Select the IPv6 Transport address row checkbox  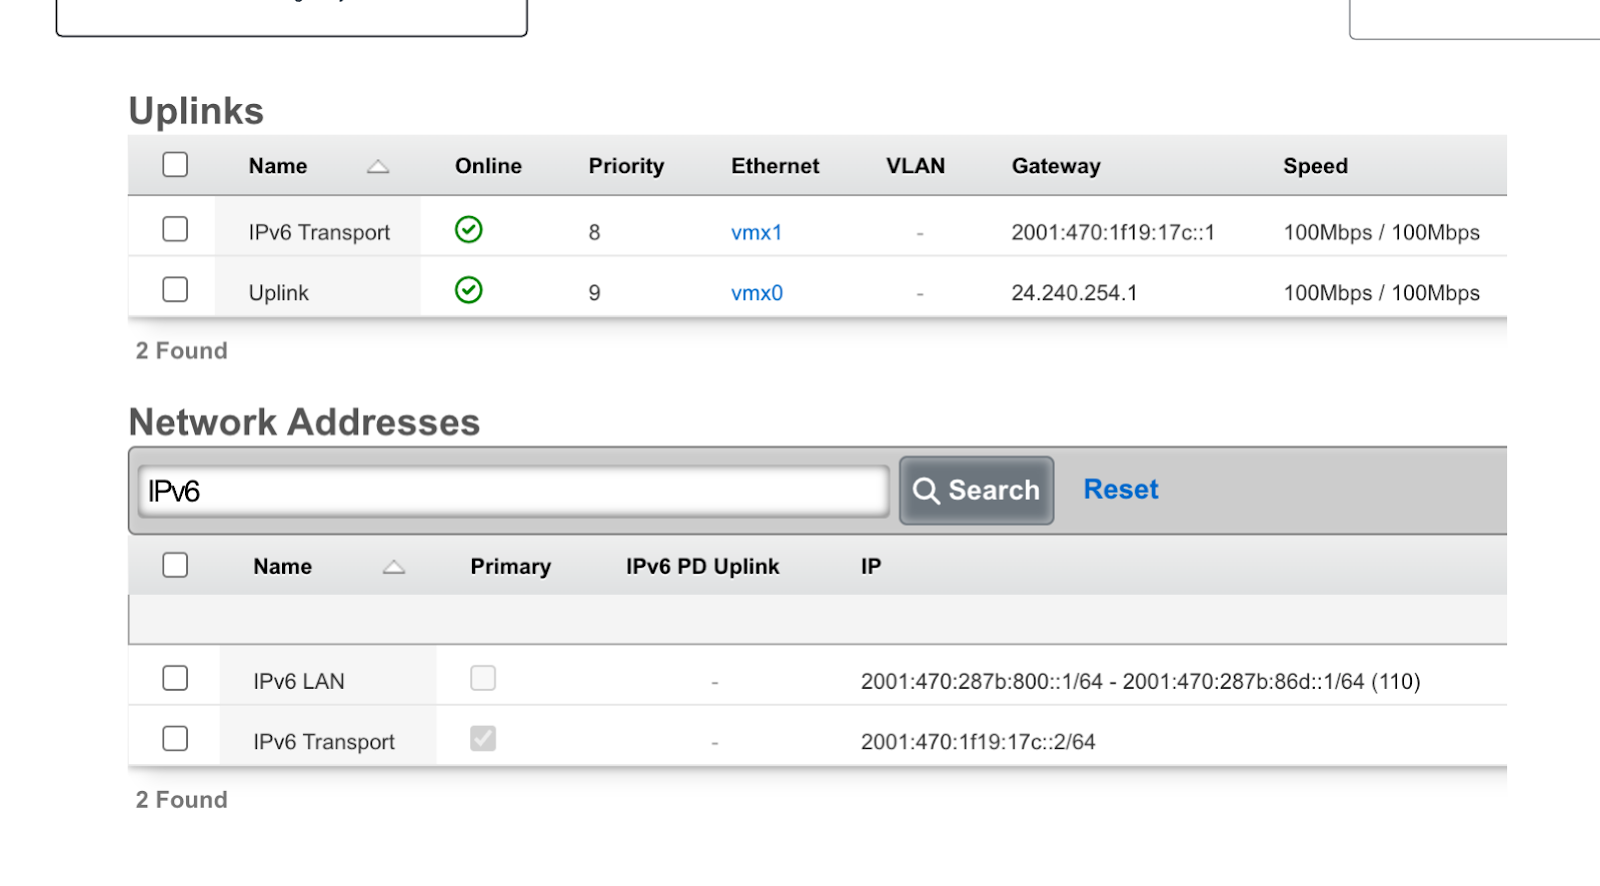click(175, 738)
